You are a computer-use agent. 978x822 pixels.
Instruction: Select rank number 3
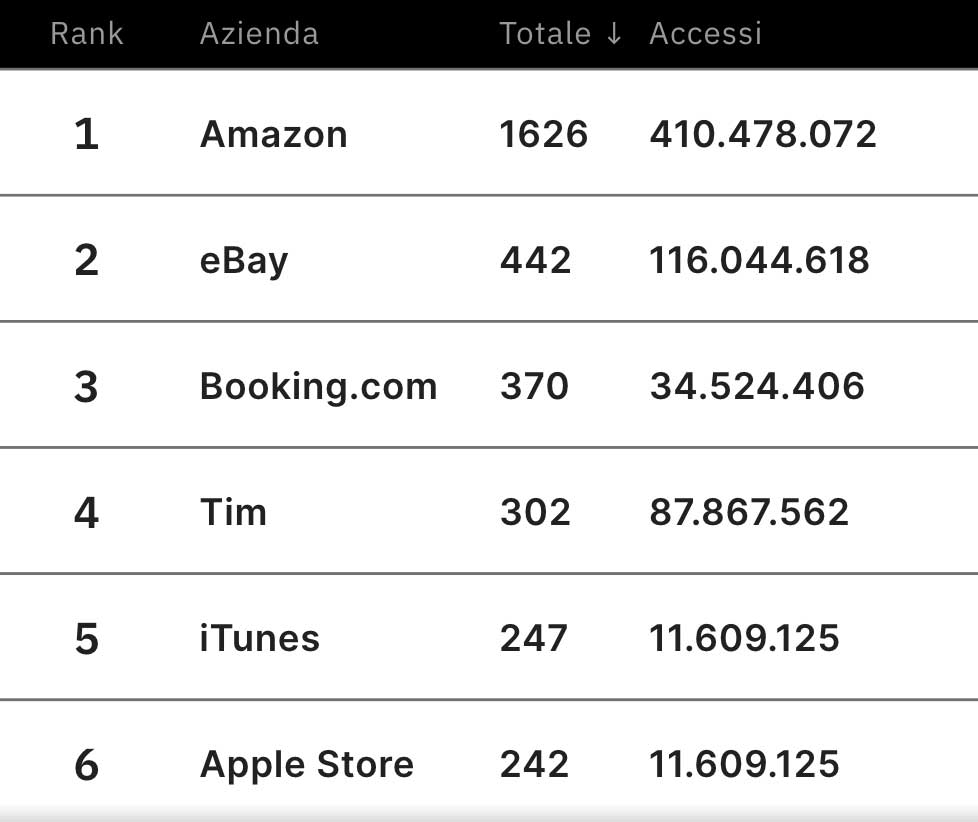tap(87, 385)
